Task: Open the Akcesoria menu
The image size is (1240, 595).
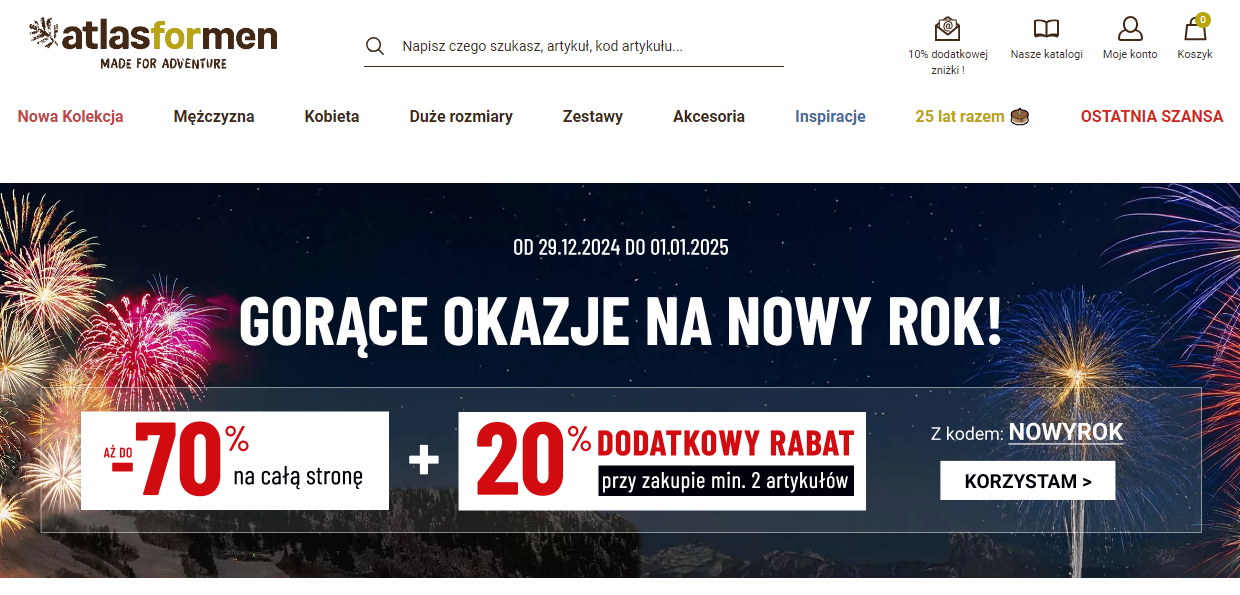Action: click(709, 116)
